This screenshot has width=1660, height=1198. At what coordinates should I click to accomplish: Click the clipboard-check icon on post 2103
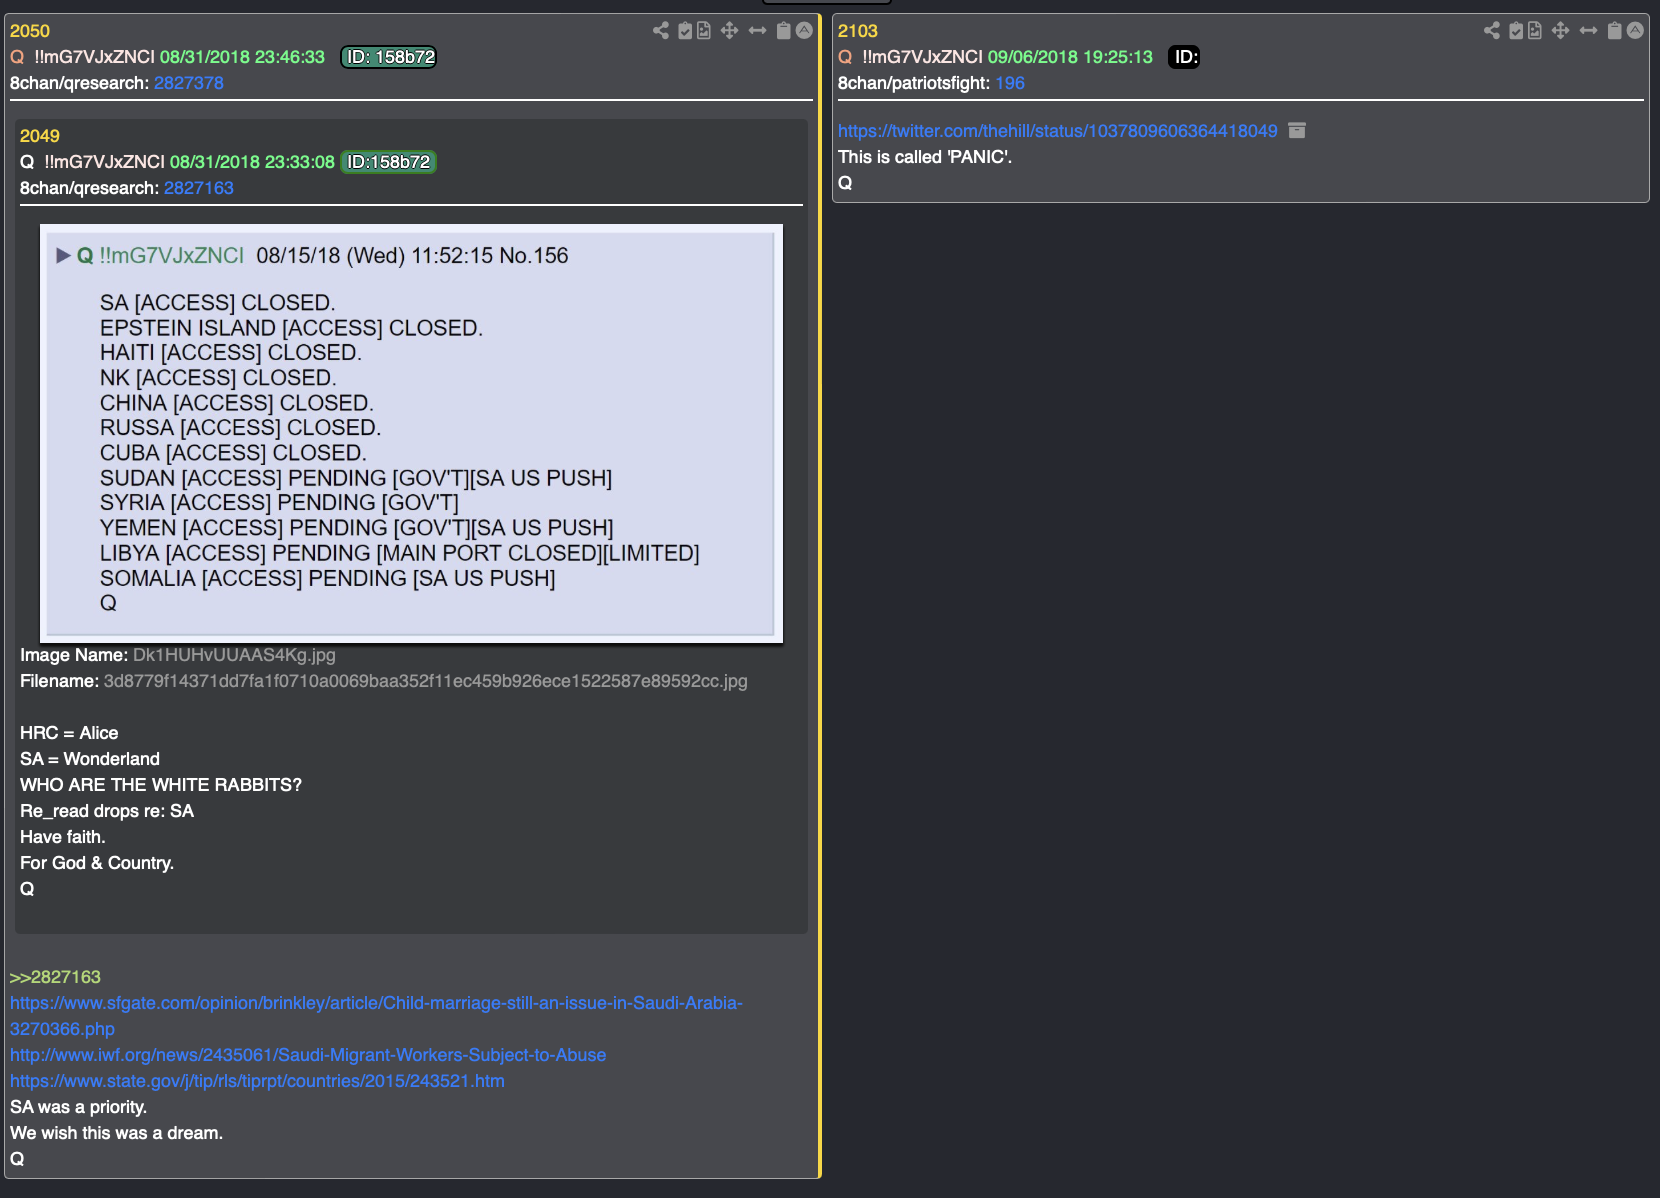click(x=1516, y=30)
